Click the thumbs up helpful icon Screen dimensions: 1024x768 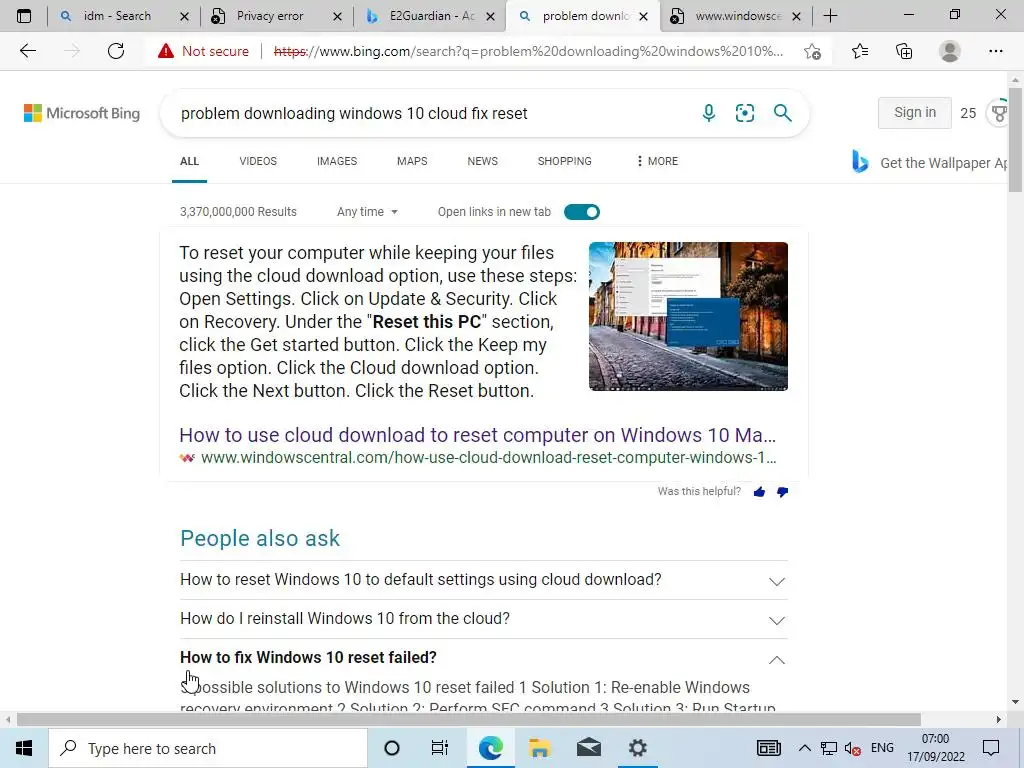tap(759, 492)
